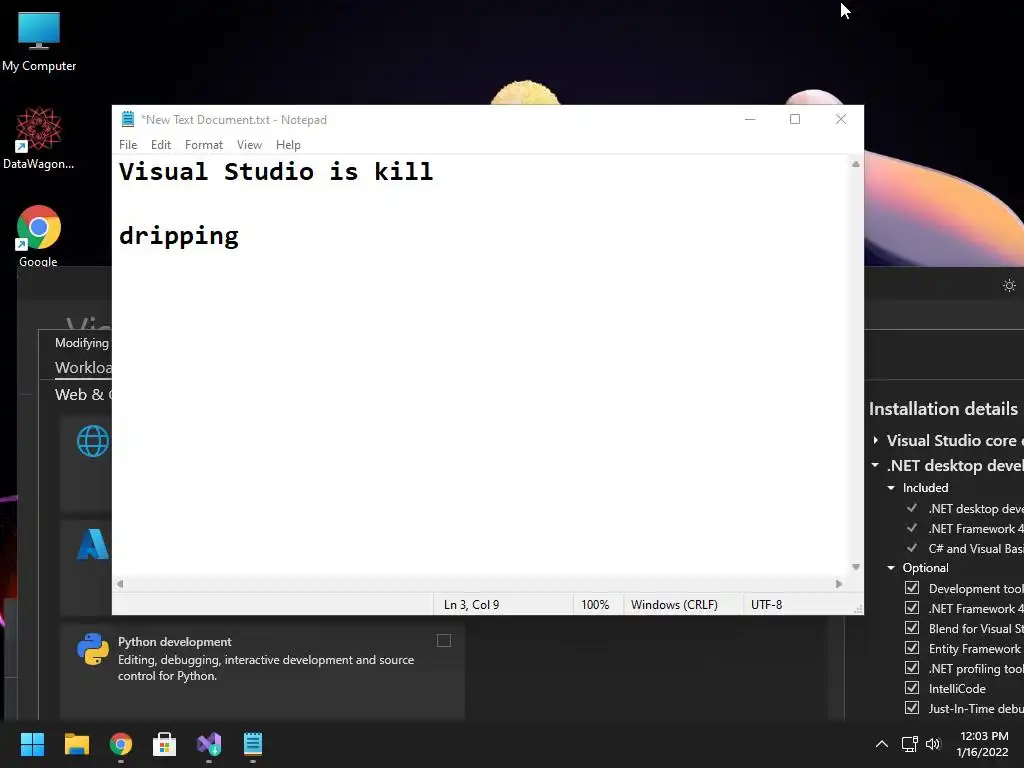The width and height of the screenshot is (1024, 768).
Task: Uncheck Development tools optional component
Action: point(912,588)
